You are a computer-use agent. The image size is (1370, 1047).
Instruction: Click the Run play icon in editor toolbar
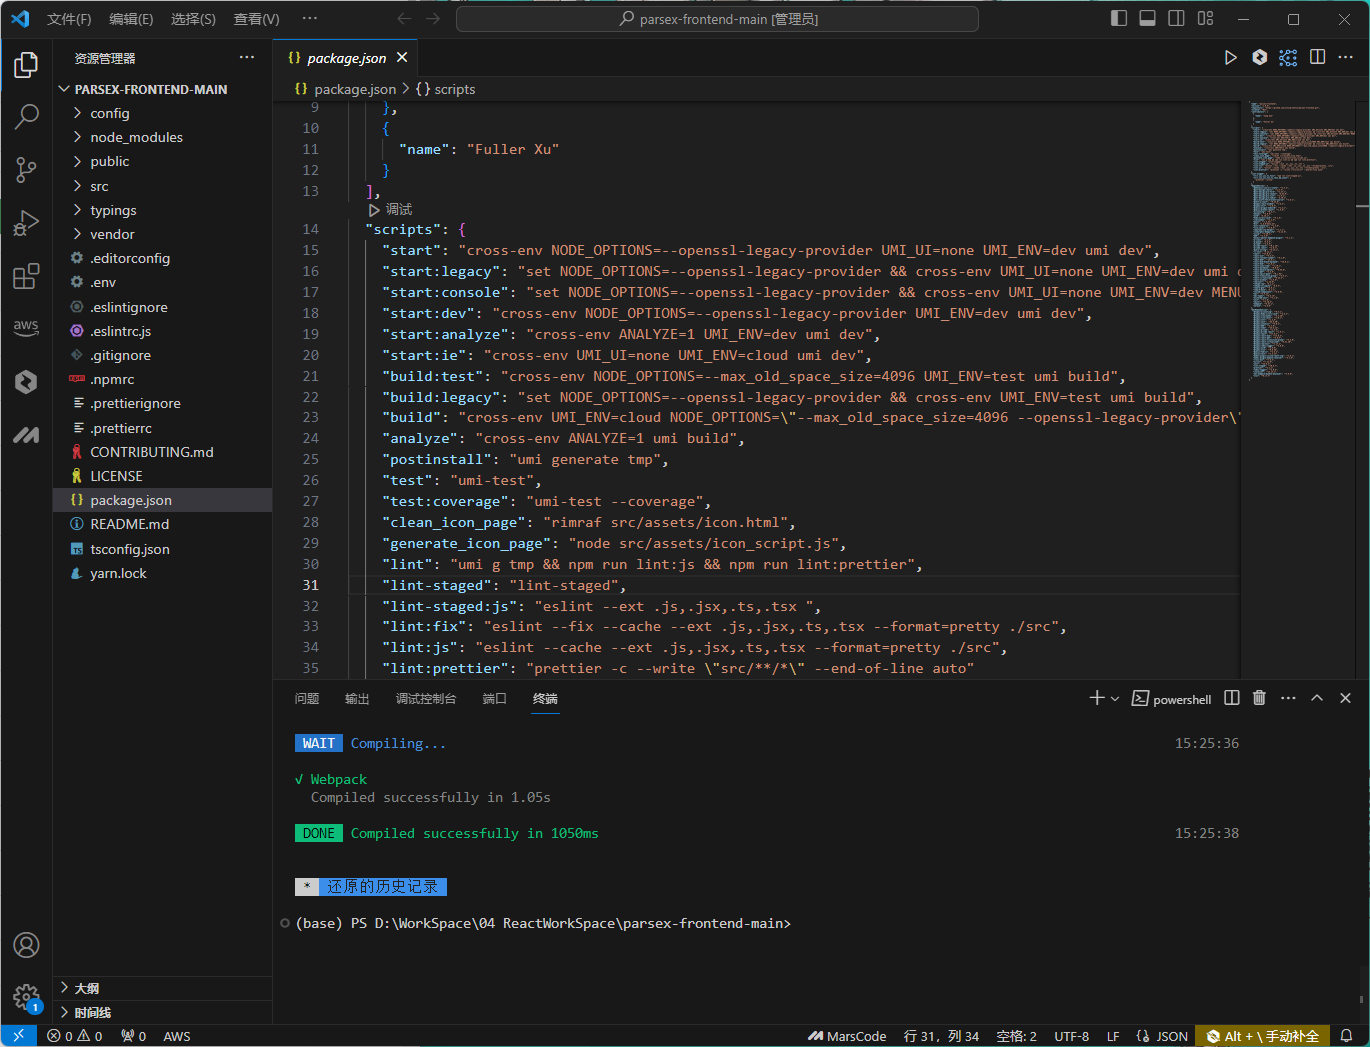[x=1231, y=58]
